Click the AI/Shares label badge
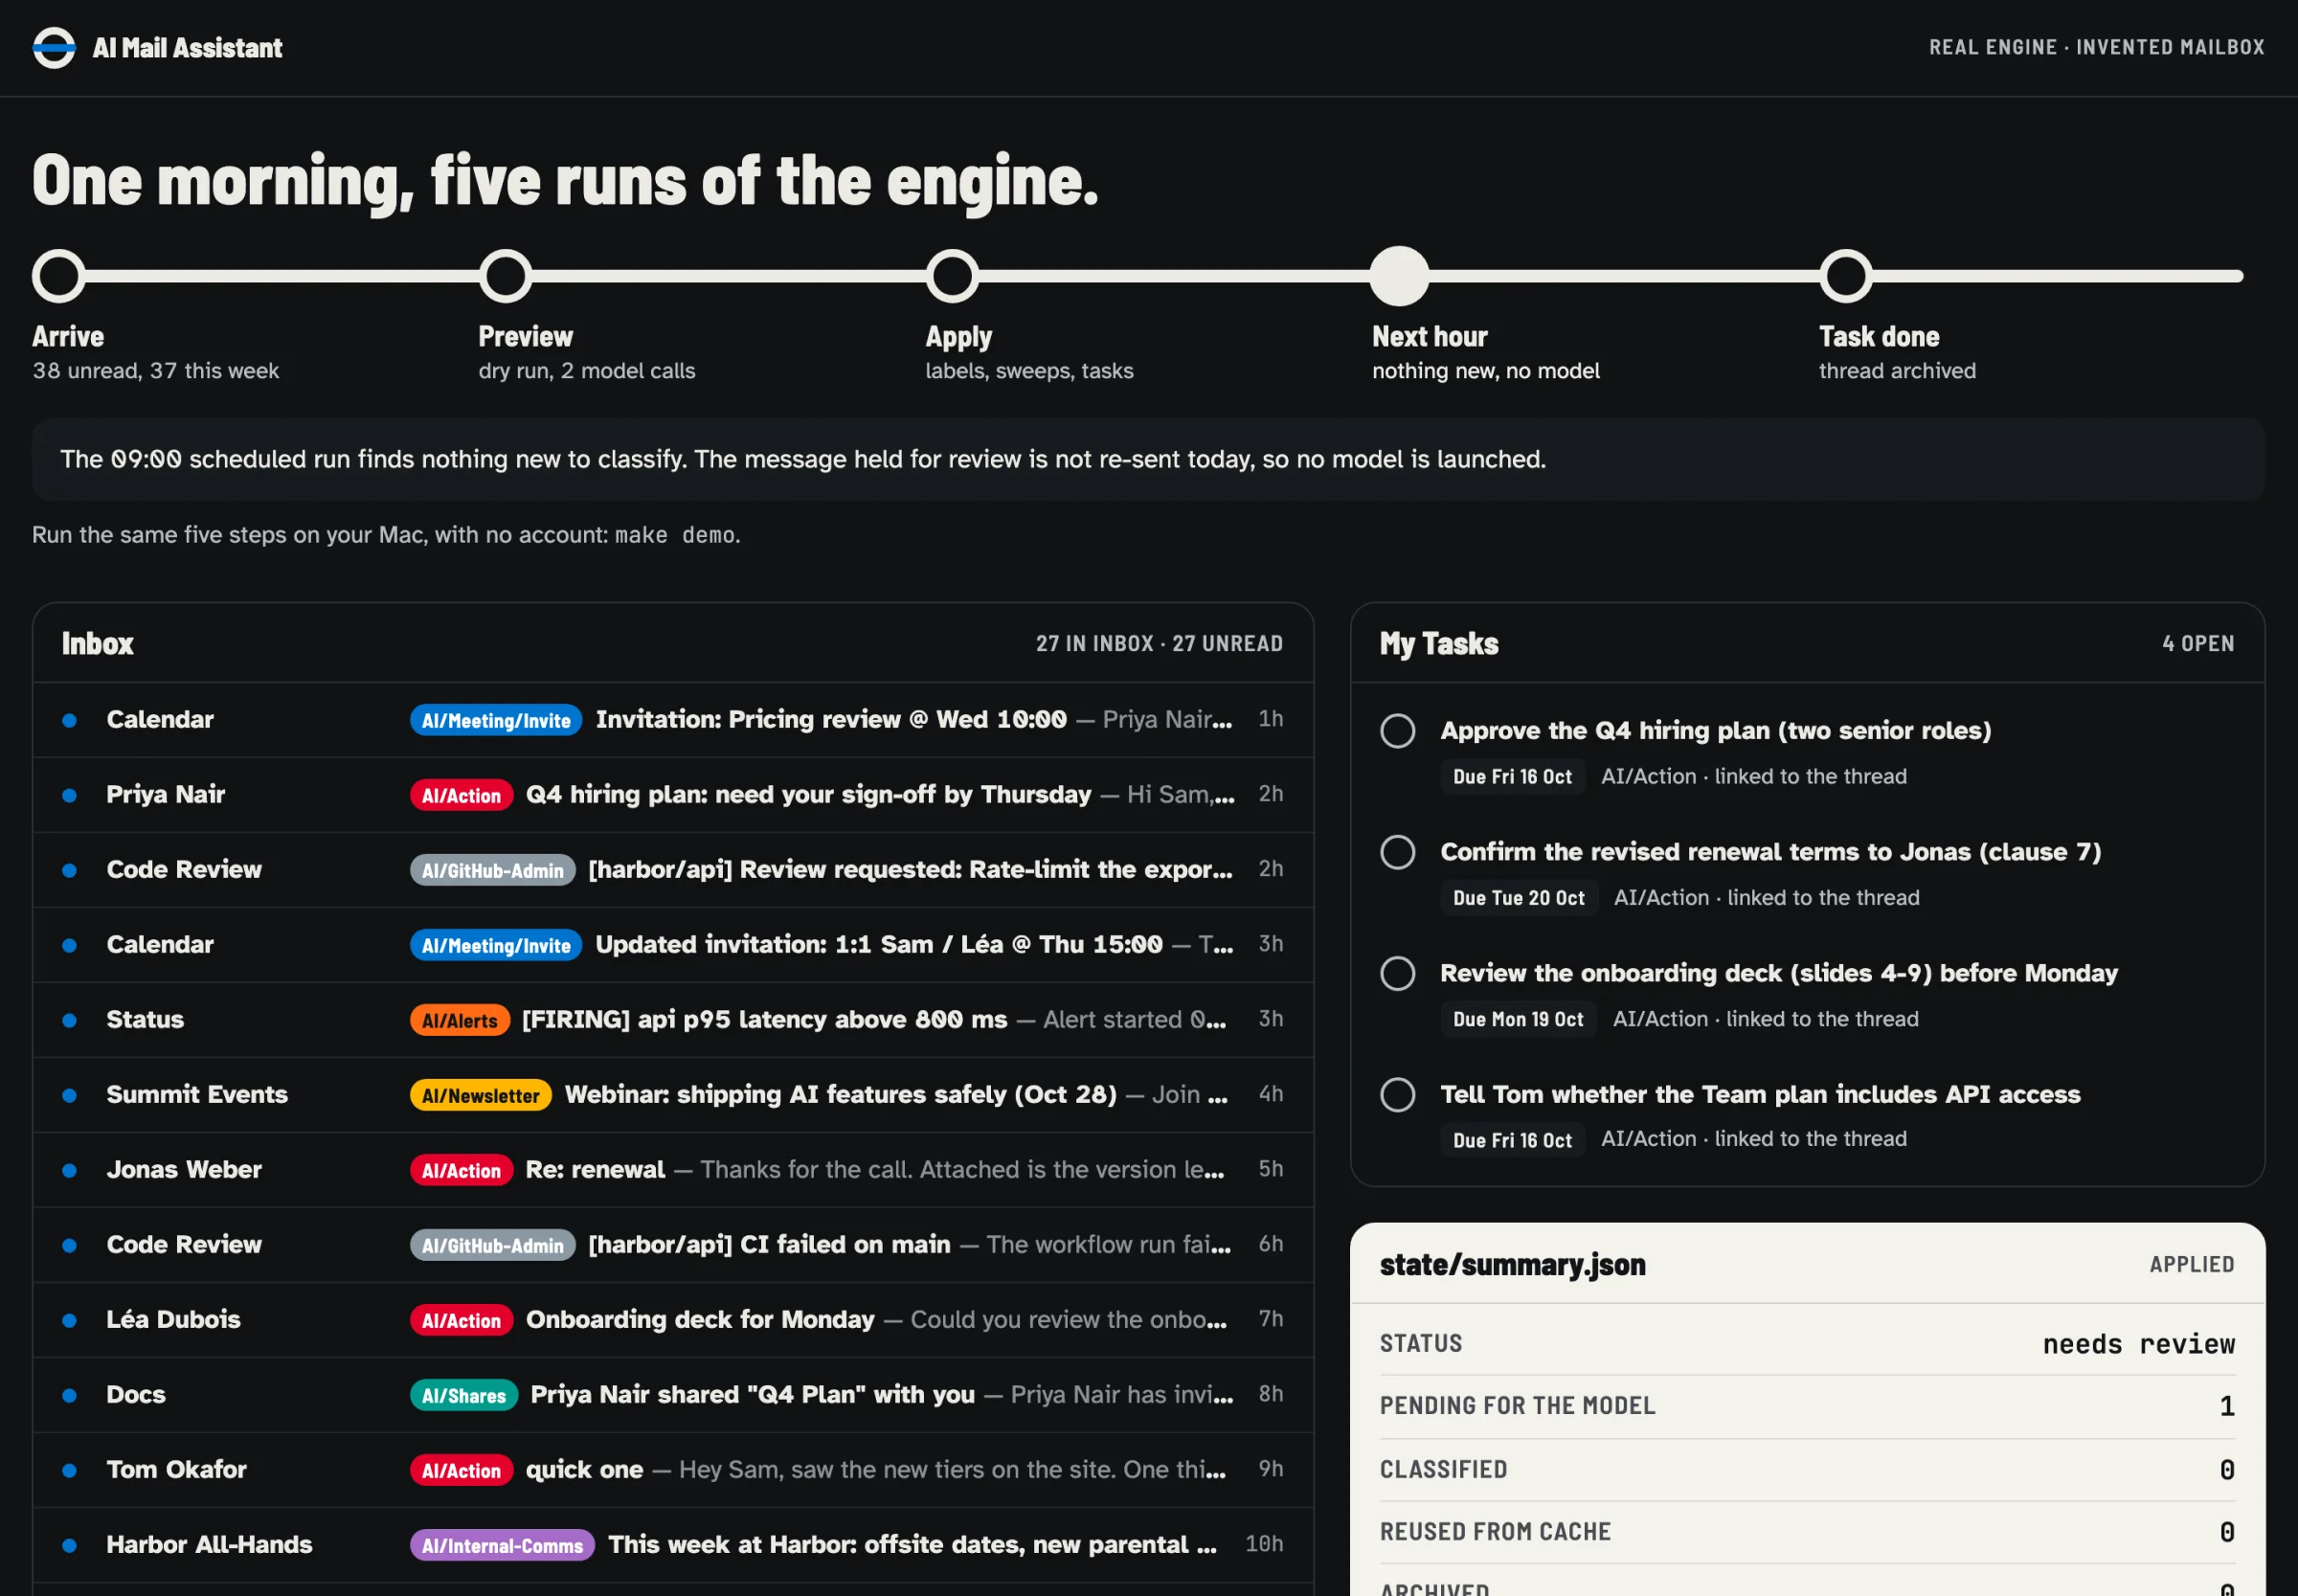Viewport: 2298px width, 1596px height. coord(463,1395)
